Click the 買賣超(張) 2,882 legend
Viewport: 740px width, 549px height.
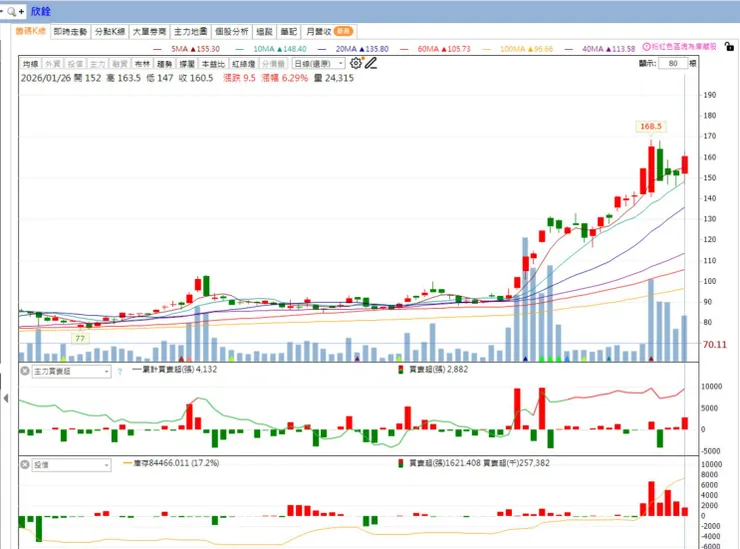click(433, 369)
